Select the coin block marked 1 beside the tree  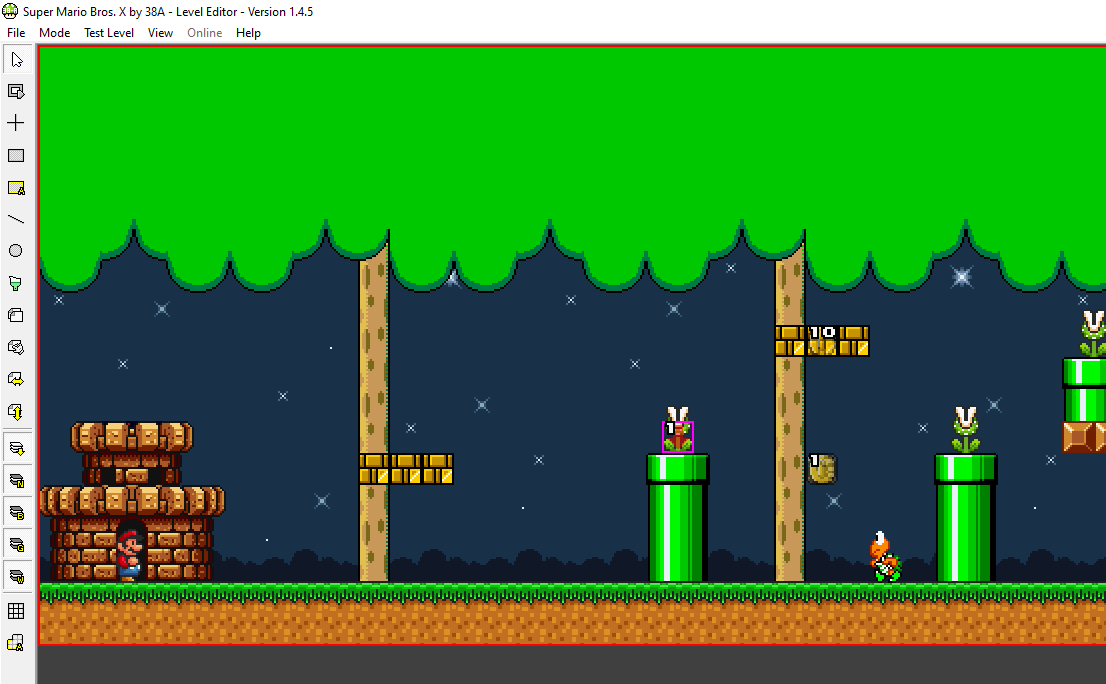coord(822,469)
